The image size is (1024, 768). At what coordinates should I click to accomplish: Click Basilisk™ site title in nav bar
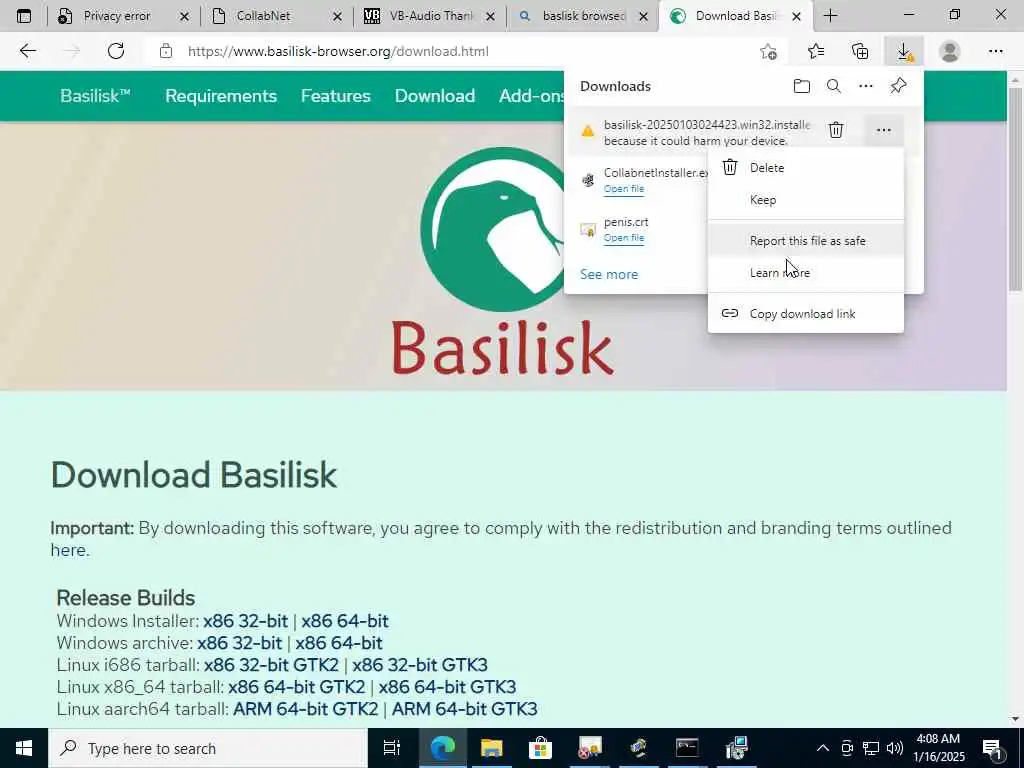(x=95, y=96)
